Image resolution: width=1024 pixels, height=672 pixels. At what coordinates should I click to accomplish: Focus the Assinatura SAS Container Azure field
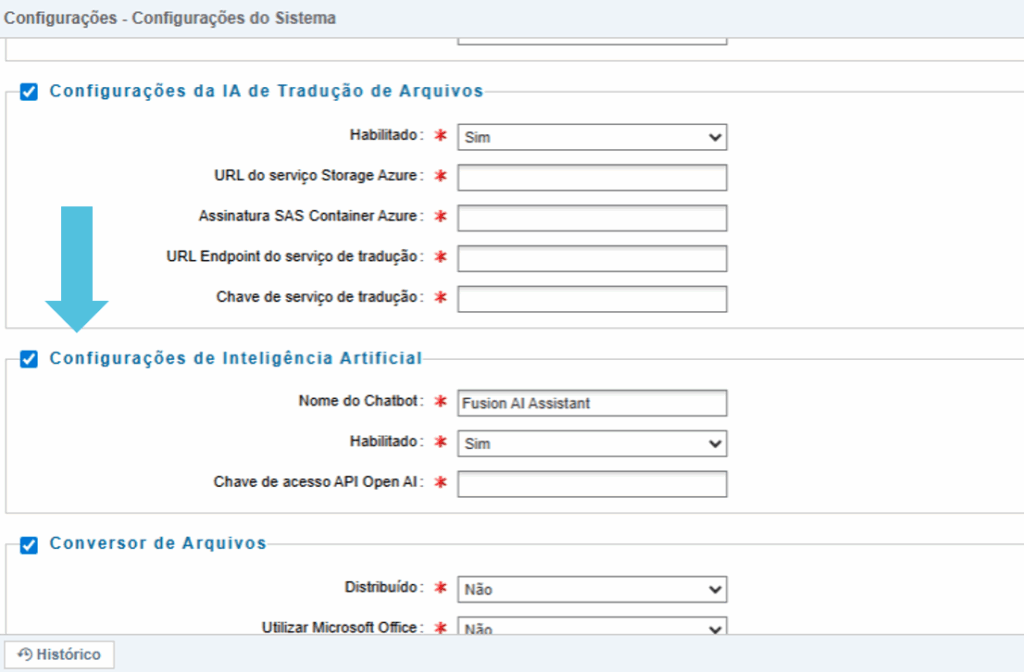point(591,218)
